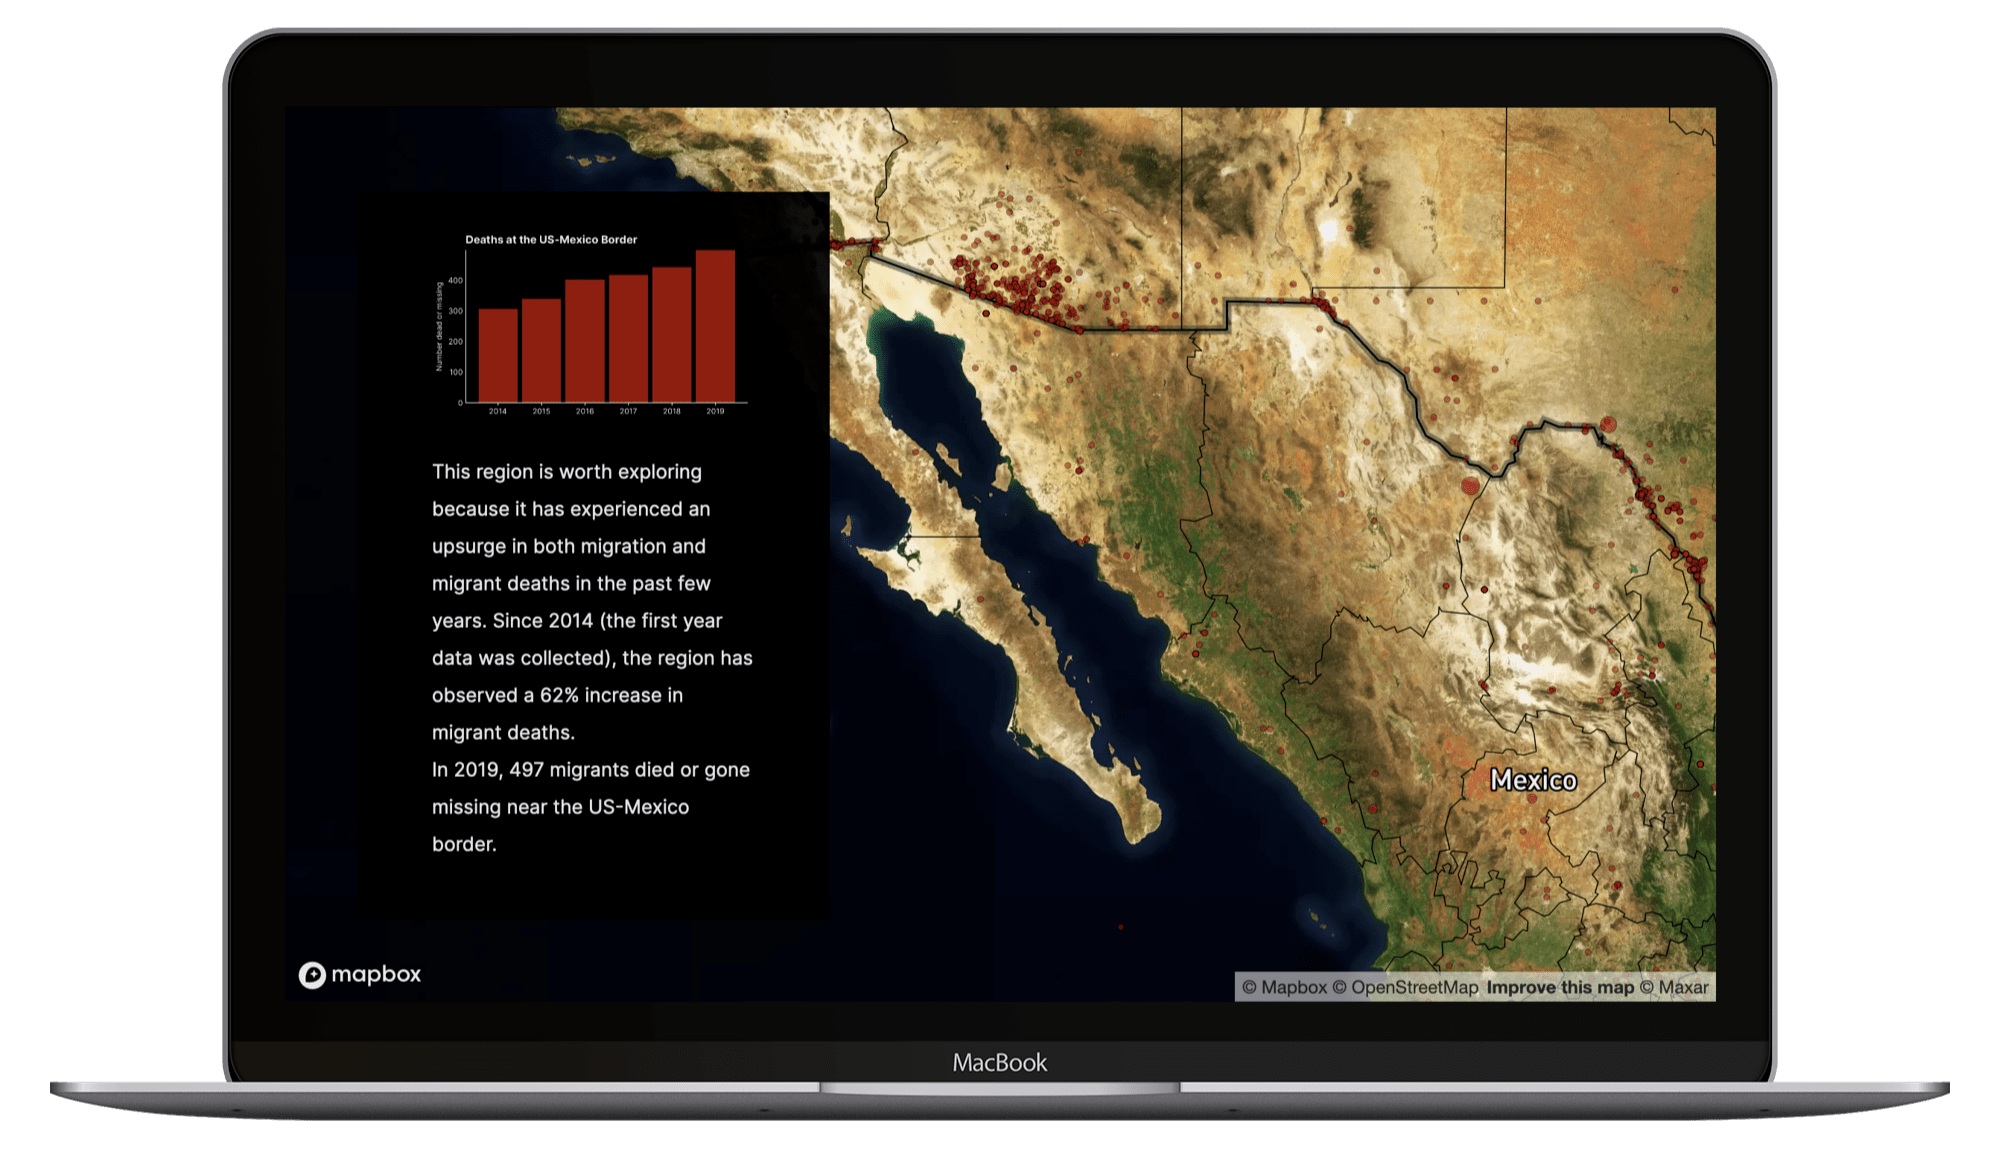Open the © OpenStreetMap attribution link
The width and height of the screenshot is (2000, 1164).
(x=1405, y=987)
